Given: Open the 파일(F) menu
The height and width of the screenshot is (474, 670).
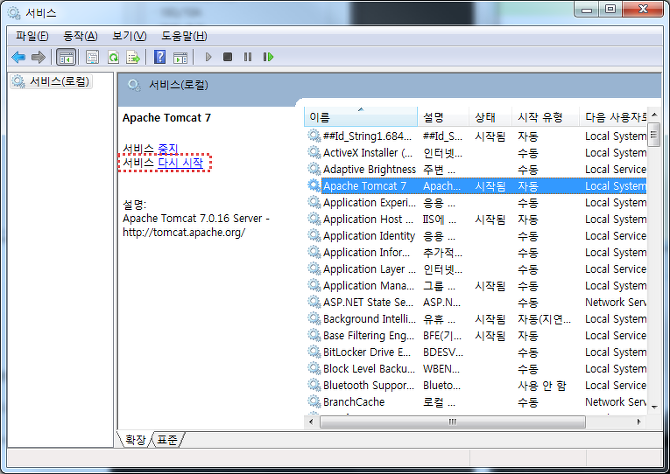Looking at the screenshot, I should pyautogui.click(x=32, y=36).
